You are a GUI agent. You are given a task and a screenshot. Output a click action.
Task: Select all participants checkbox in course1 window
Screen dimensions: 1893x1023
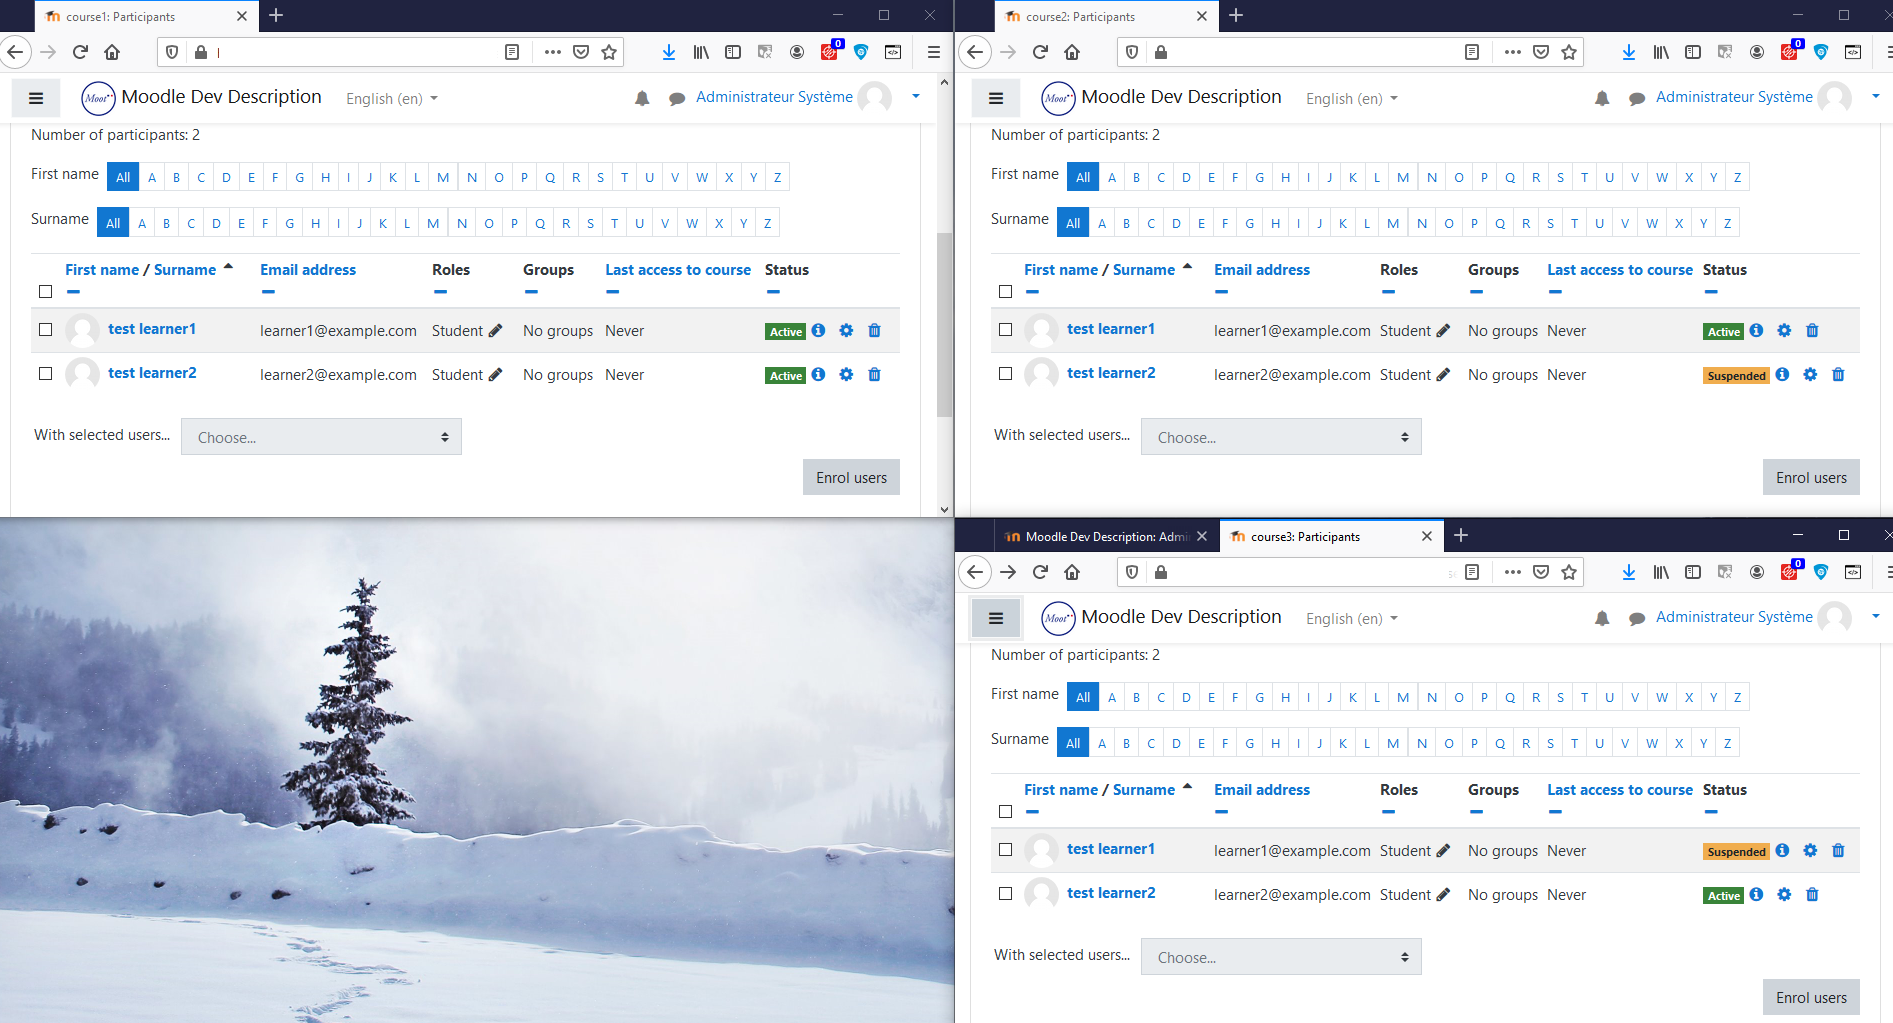click(45, 292)
